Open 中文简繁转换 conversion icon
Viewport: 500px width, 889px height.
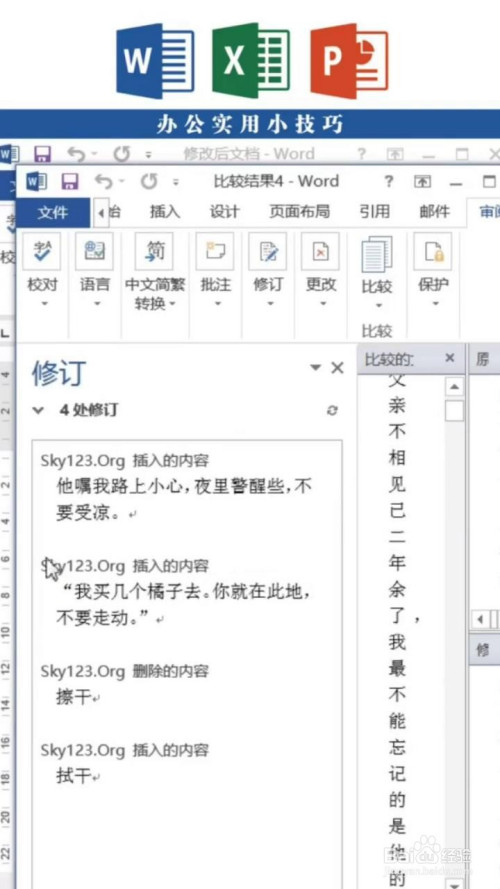[x=154, y=251]
